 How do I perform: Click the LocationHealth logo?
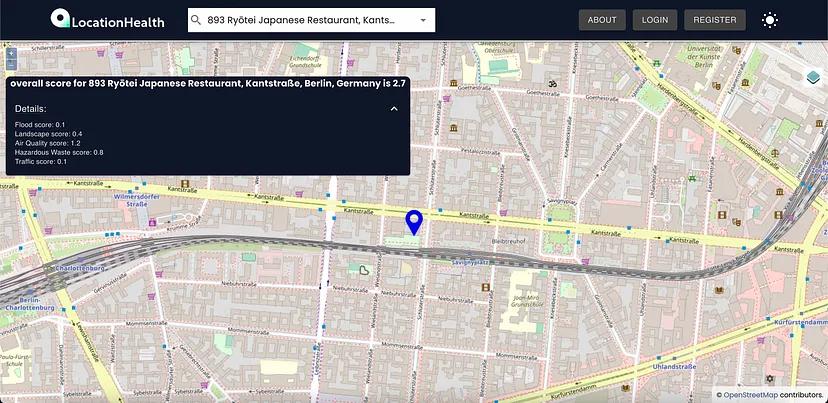pos(107,19)
